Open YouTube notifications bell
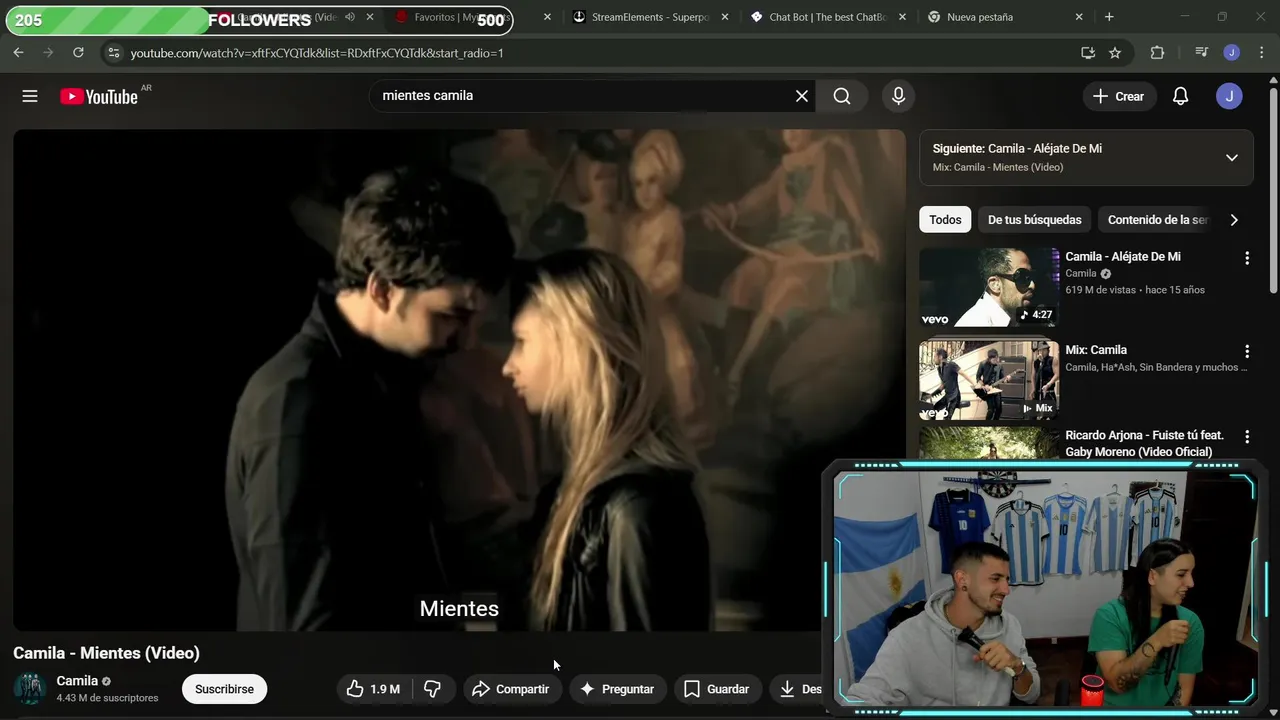Image resolution: width=1280 pixels, height=720 pixels. tap(1180, 96)
